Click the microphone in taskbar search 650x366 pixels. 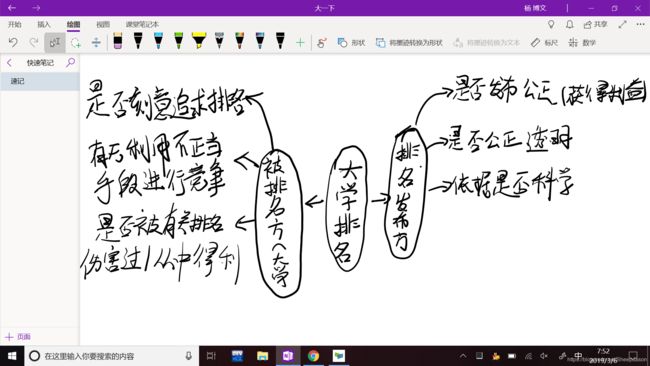coord(189,356)
